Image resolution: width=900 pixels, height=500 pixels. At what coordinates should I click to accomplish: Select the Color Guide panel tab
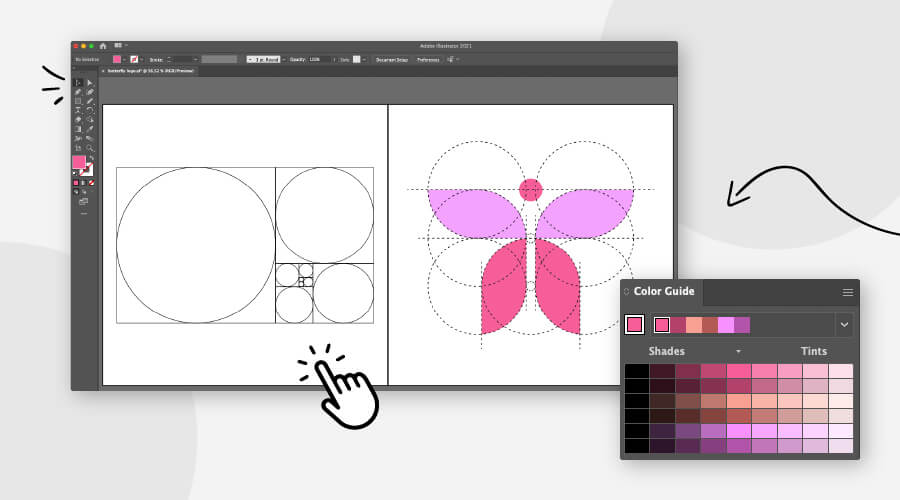point(663,292)
